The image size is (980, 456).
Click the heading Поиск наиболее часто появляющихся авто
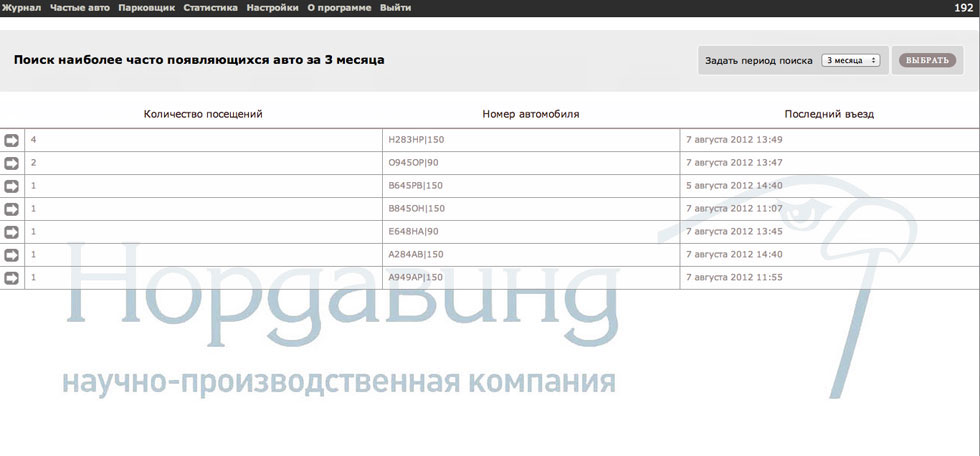click(199, 61)
